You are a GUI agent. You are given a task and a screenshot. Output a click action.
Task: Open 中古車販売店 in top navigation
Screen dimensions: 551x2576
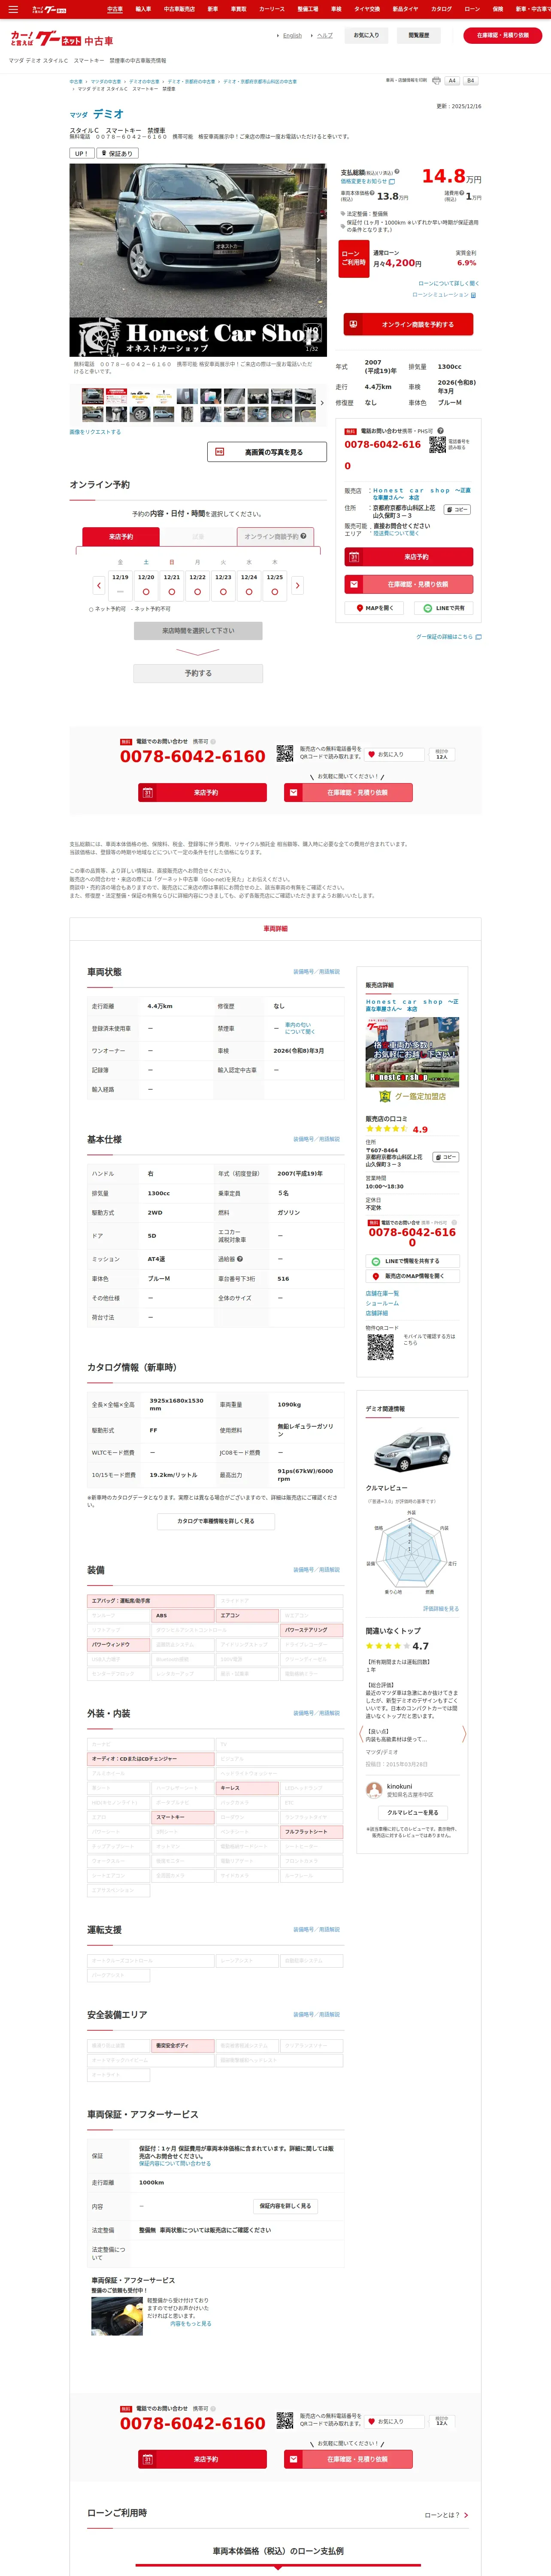coord(179,9)
